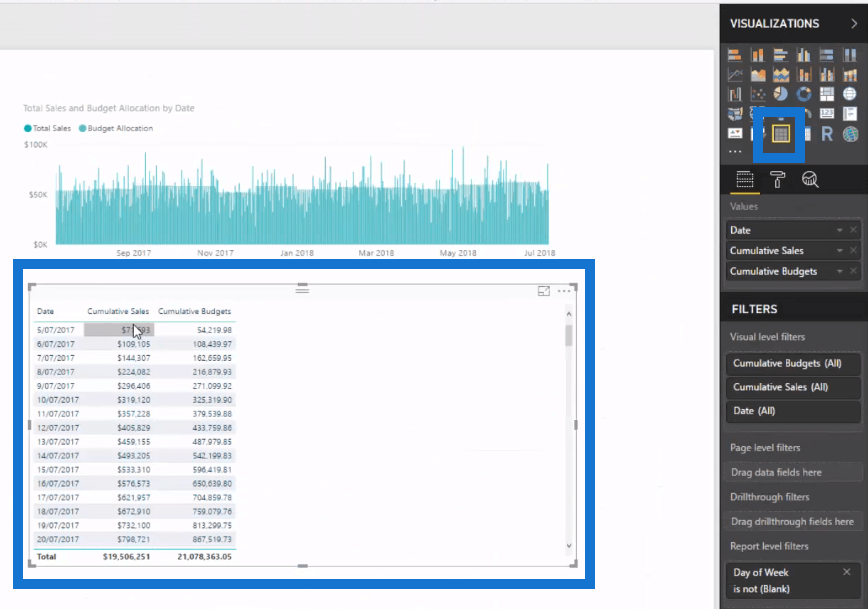Viewport: 868px width, 609px height.
Task: Select the Area chart visualization
Action: (x=758, y=74)
